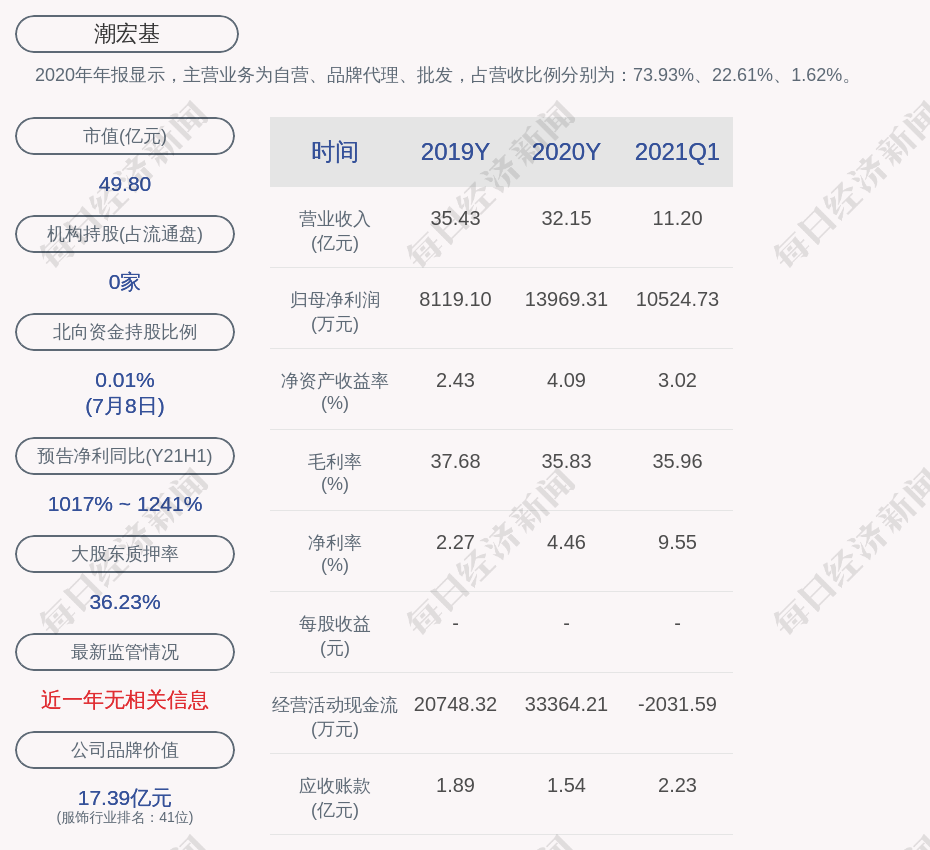
Task: Click the 净资产收益率(%) row label
Action: click(335, 392)
